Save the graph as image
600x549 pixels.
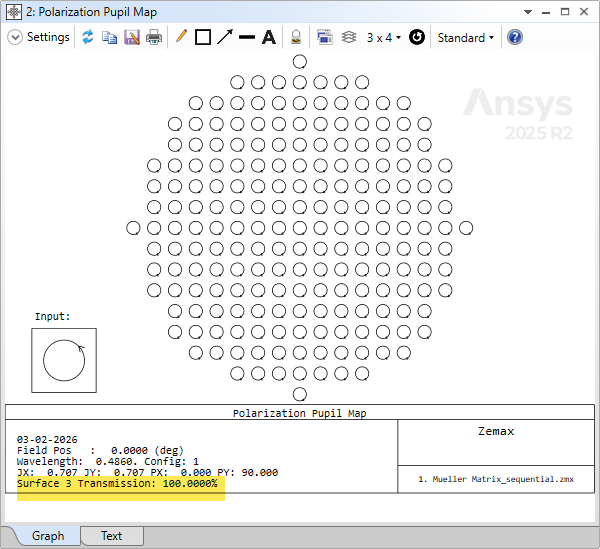132,37
